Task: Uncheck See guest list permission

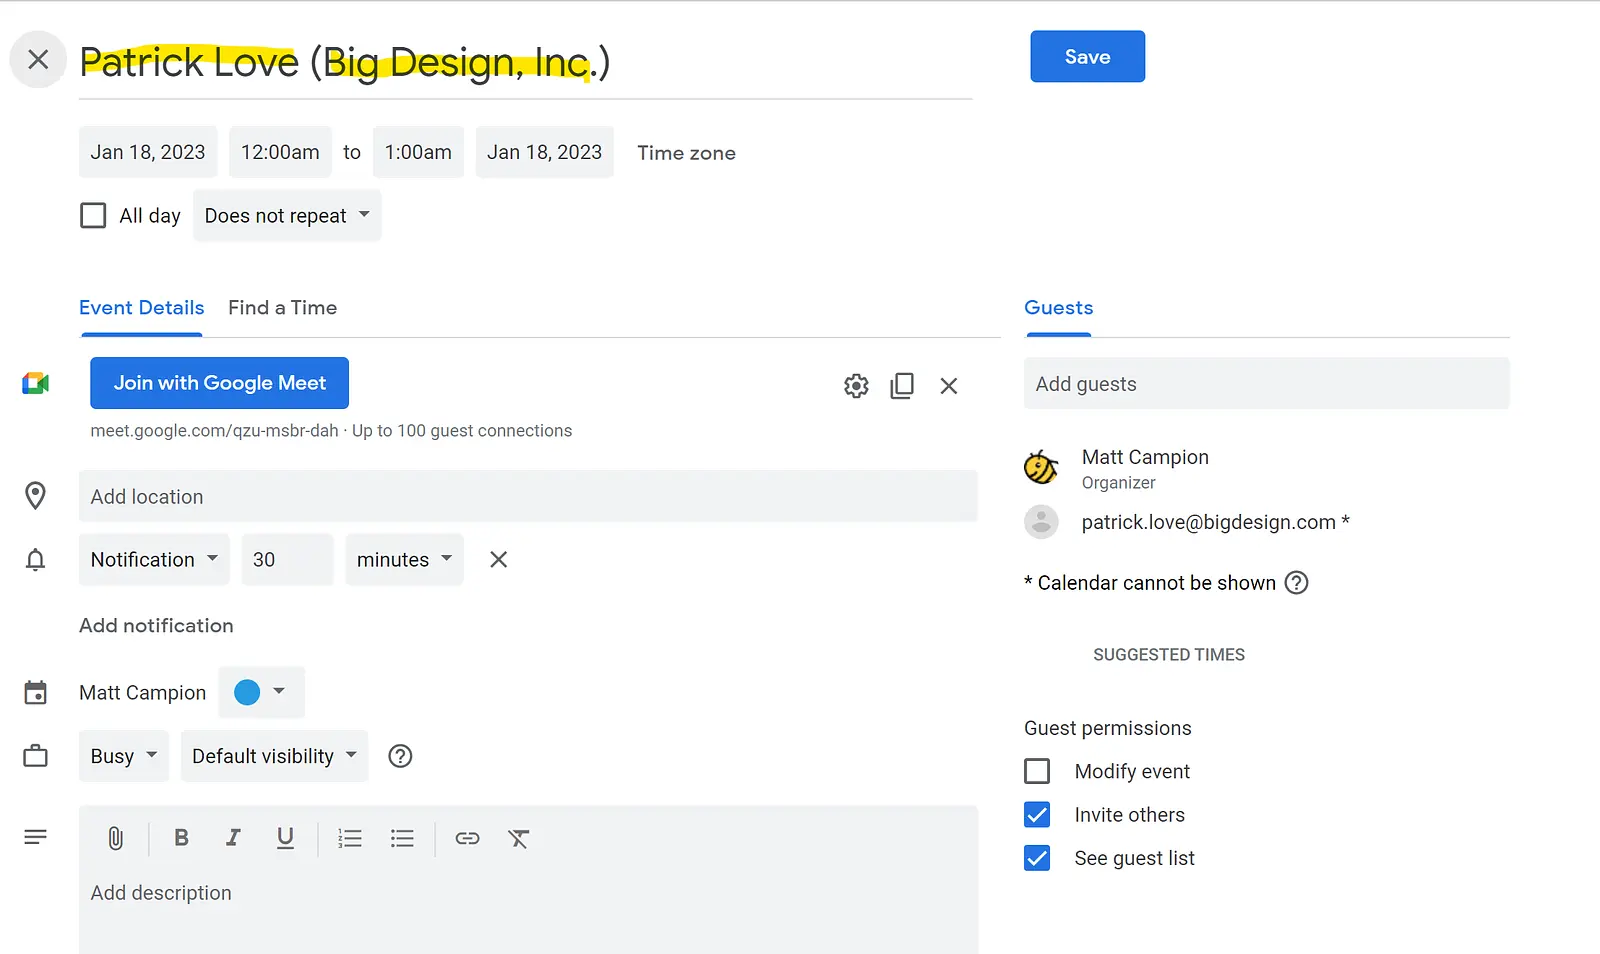Action: click(x=1037, y=858)
